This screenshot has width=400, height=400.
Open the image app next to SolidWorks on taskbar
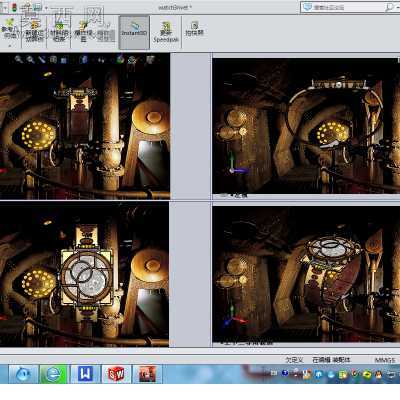pyautogui.click(x=147, y=374)
